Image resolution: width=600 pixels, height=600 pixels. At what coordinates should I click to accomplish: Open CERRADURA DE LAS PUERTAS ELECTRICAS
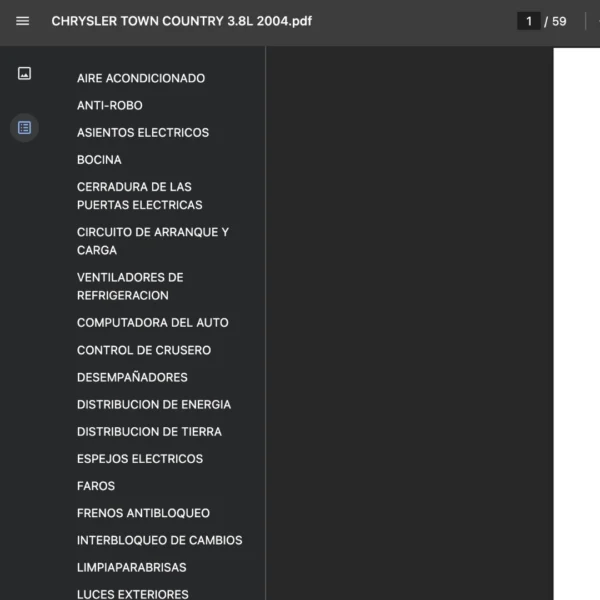pyautogui.click(x=139, y=196)
